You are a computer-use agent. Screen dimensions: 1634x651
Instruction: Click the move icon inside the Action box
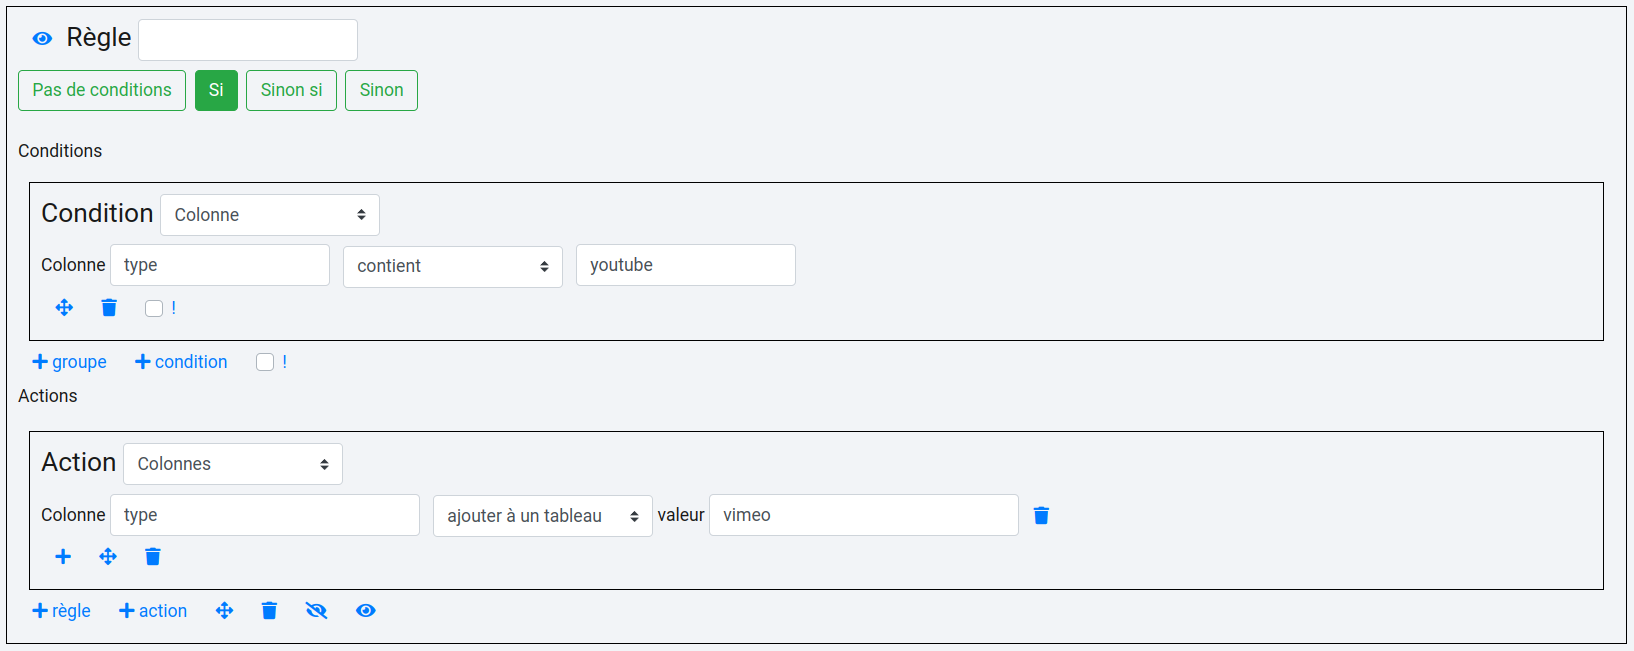(108, 557)
